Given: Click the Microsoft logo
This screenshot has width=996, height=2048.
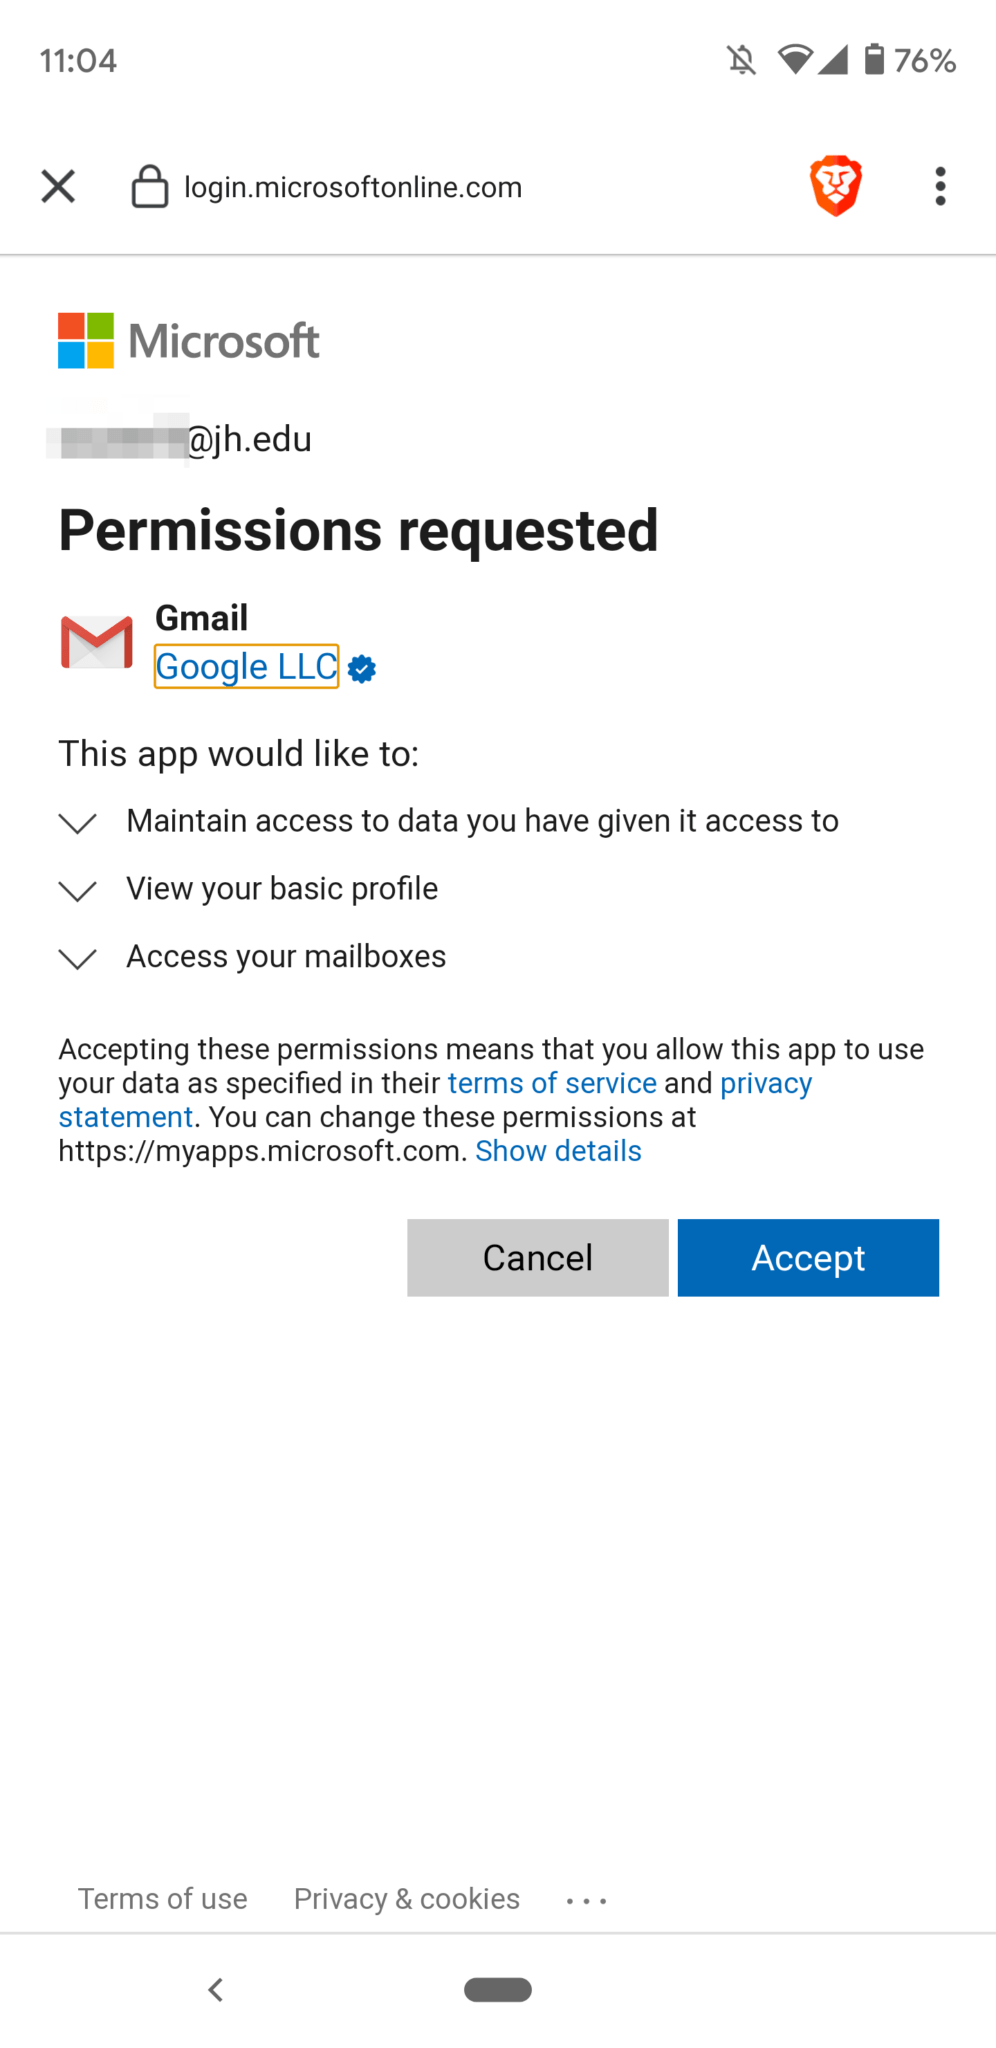Looking at the screenshot, I should [x=188, y=340].
